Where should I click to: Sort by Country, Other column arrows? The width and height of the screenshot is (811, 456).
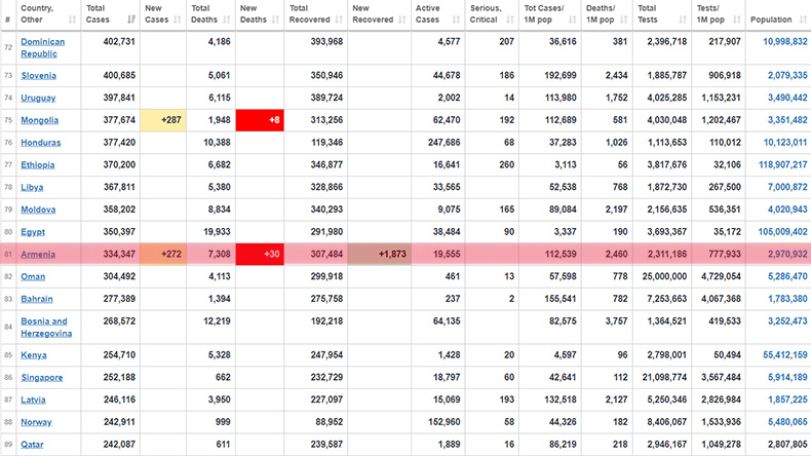pyautogui.click(x=72, y=20)
